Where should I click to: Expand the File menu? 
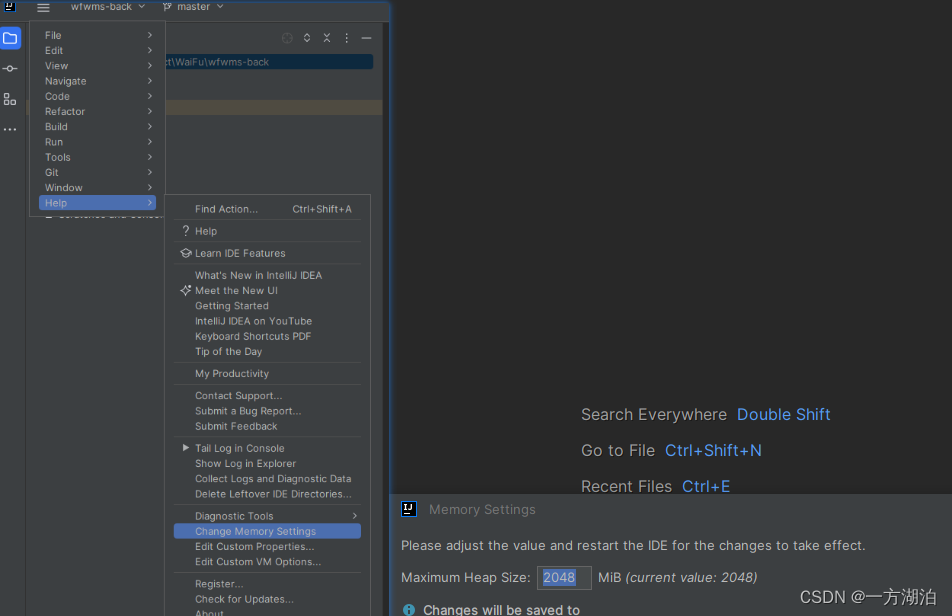98,35
